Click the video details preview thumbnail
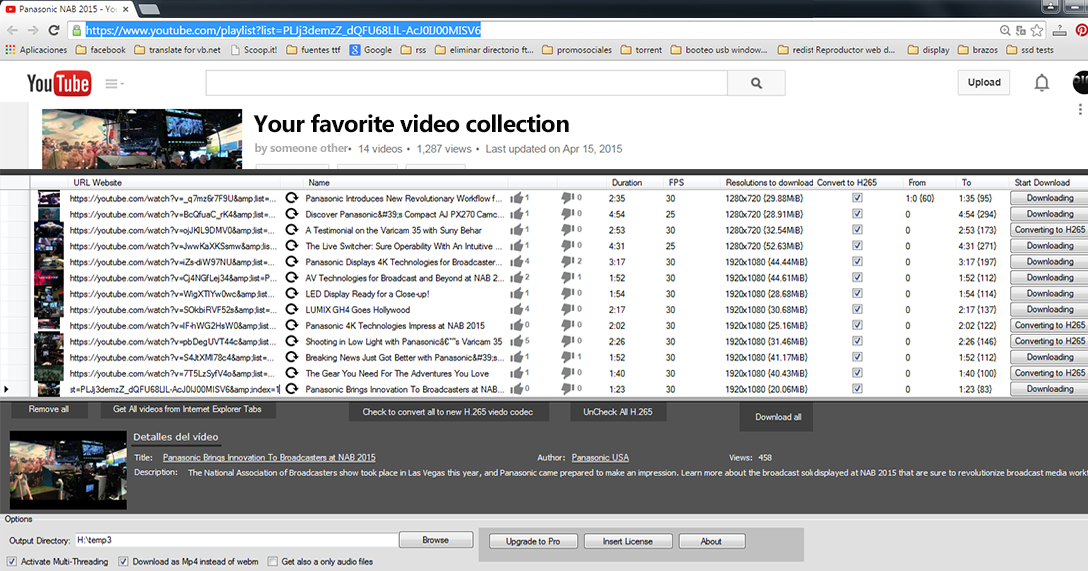Image resolution: width=1088 pixels, height=571 pixels. (x=68, y=470)
